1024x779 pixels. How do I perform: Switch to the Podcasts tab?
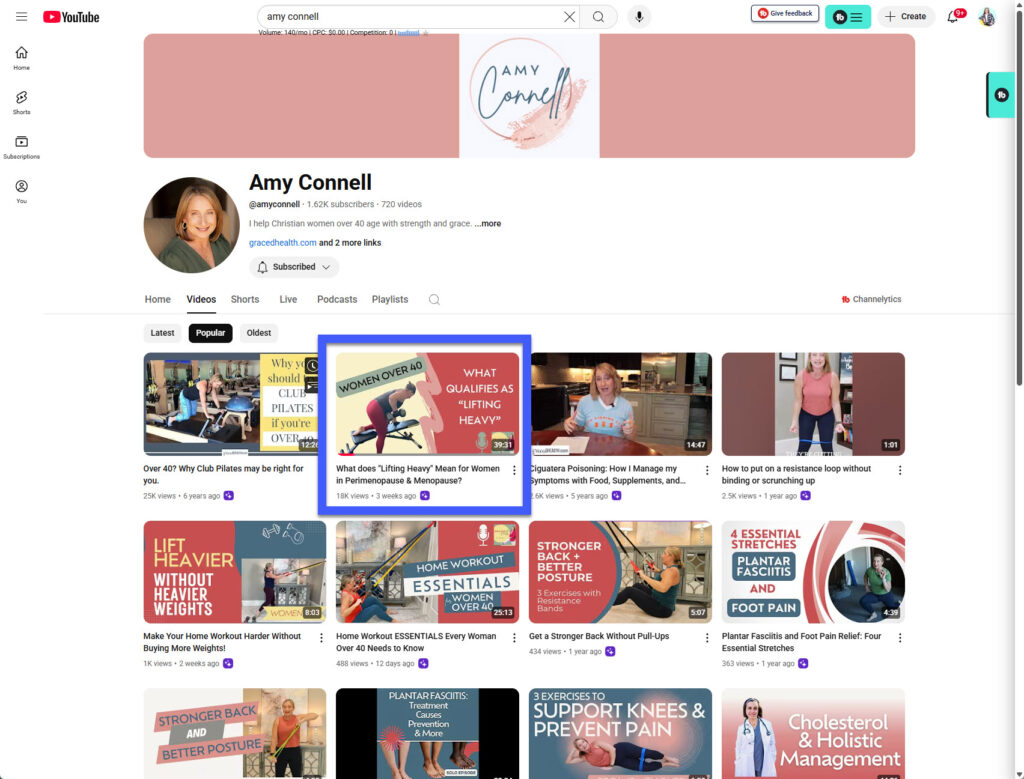[337, 299]
